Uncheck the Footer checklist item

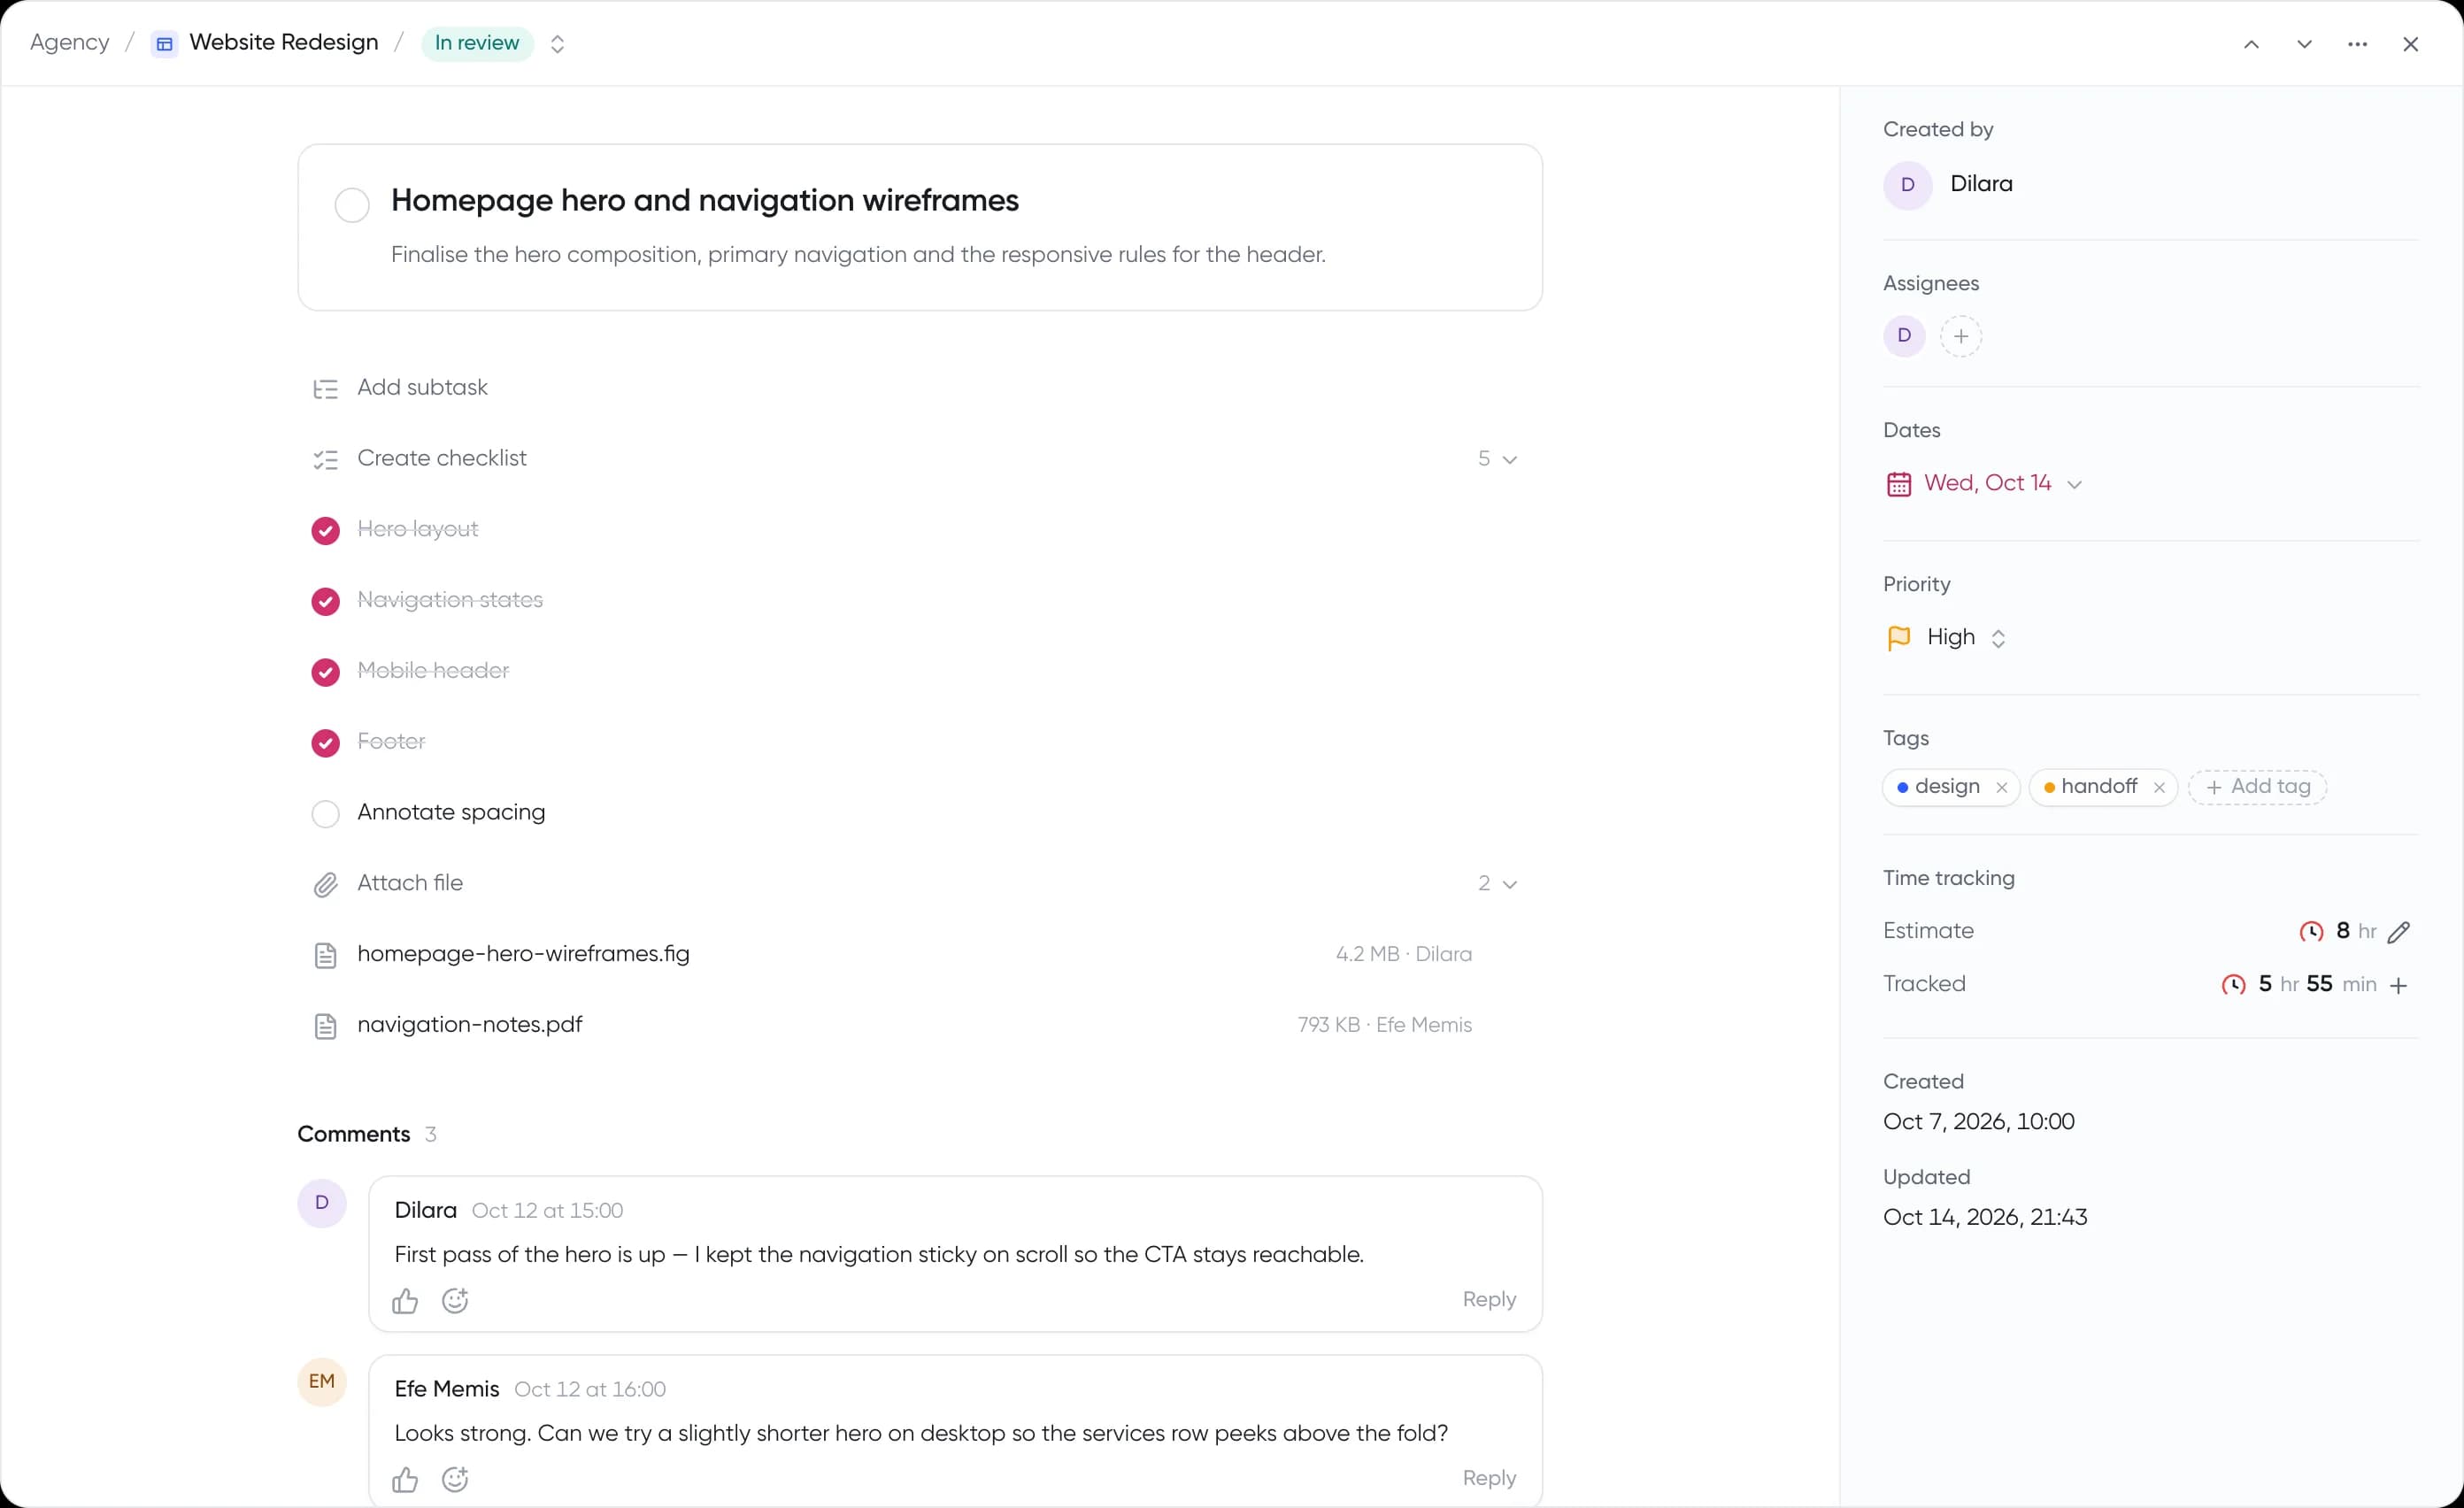pos(325,744)
